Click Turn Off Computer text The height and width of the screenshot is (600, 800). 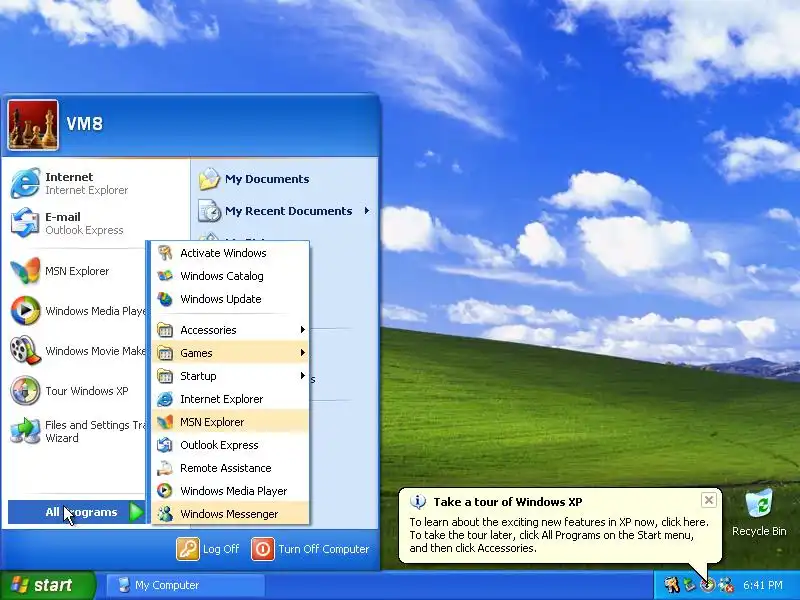(323, 549)
